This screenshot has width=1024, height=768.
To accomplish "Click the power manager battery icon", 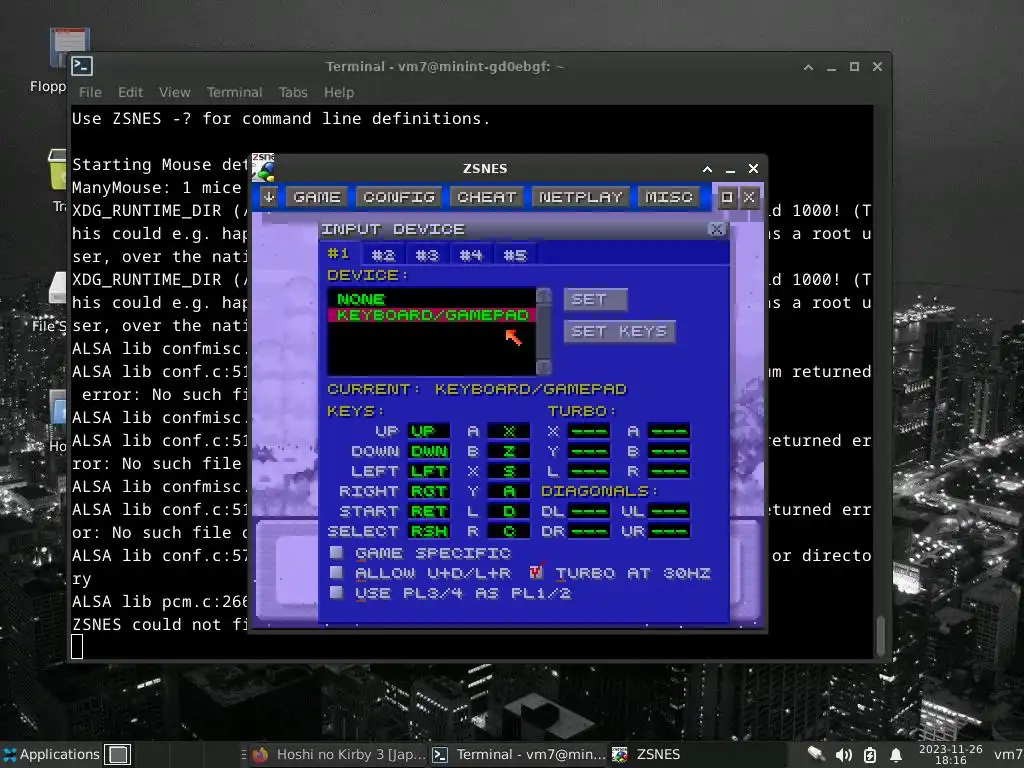I will point(870,755).
